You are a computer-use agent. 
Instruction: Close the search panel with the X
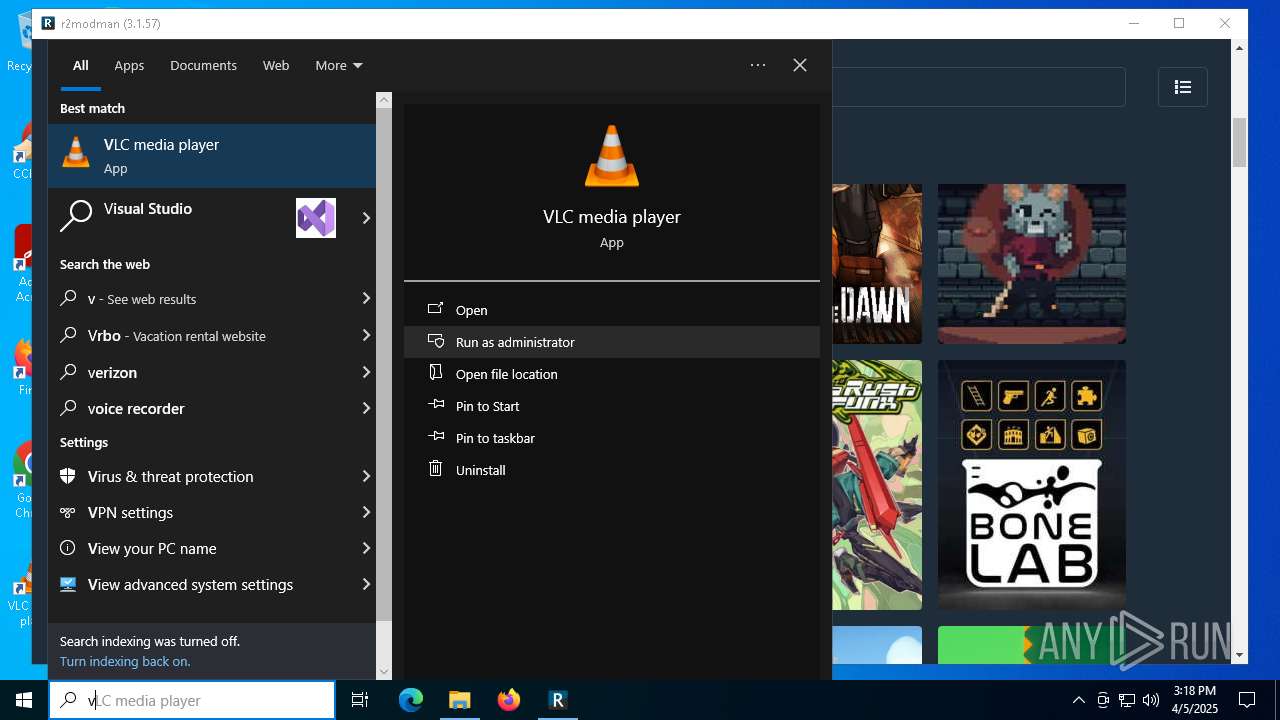click(x=800, y=65)
